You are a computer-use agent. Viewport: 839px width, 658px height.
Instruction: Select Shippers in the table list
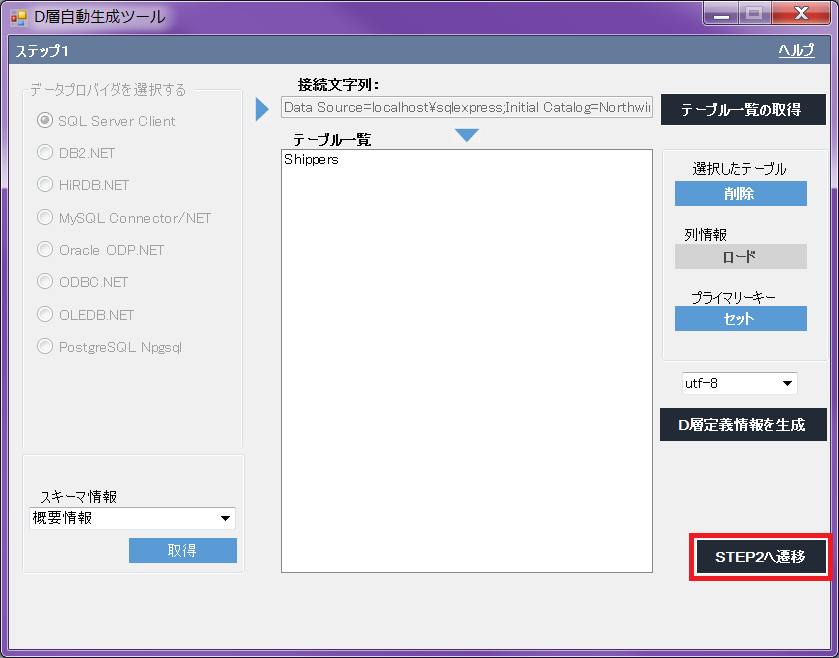coord(311,160)
